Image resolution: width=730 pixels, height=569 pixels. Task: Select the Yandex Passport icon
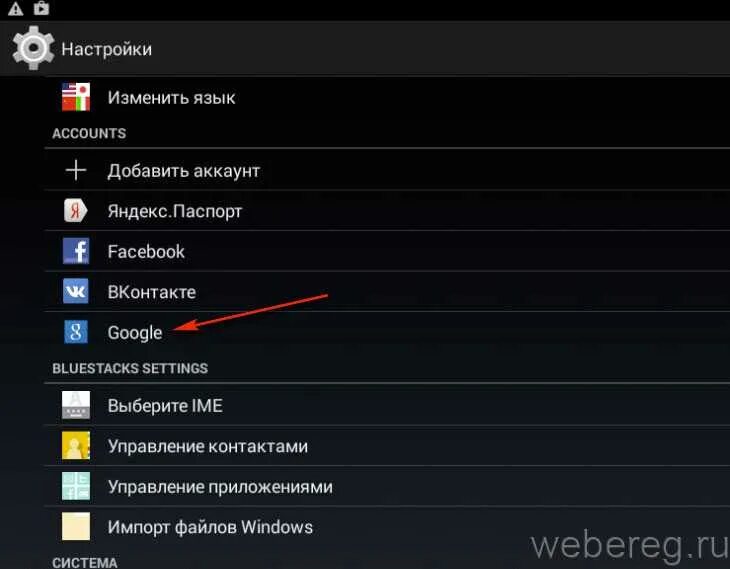(x=75, y=210)
